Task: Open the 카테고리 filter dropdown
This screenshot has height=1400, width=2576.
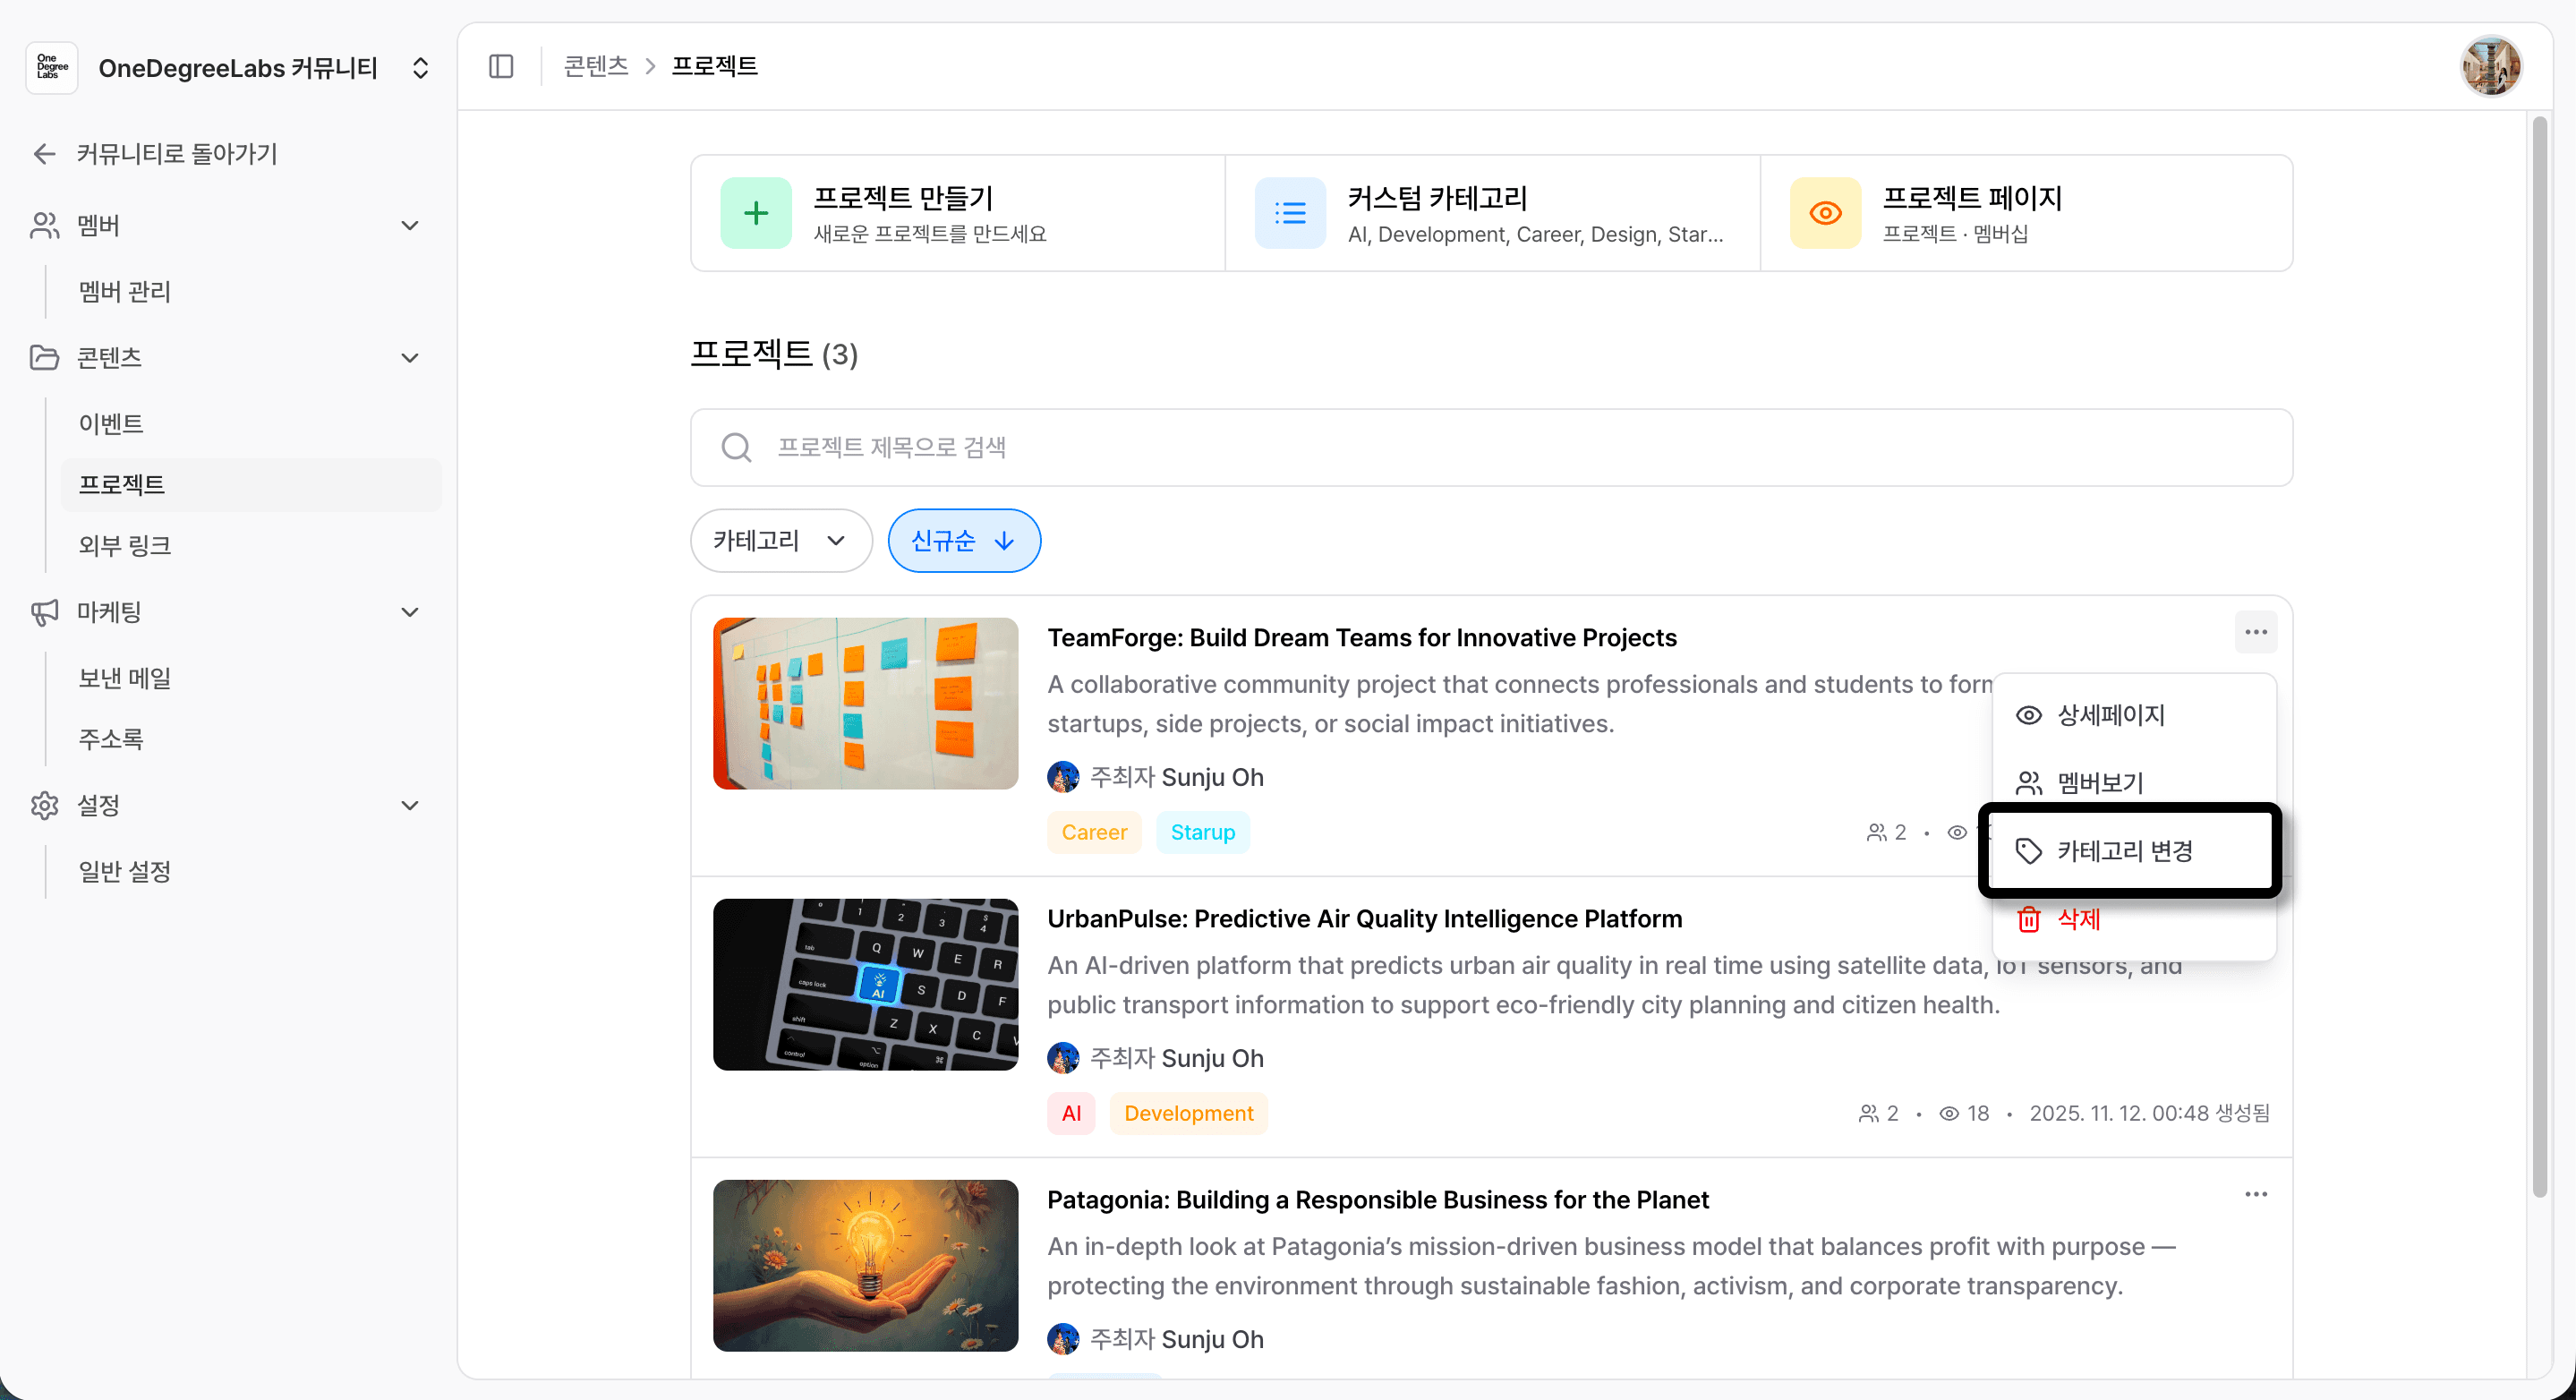Action: point(781,541)
